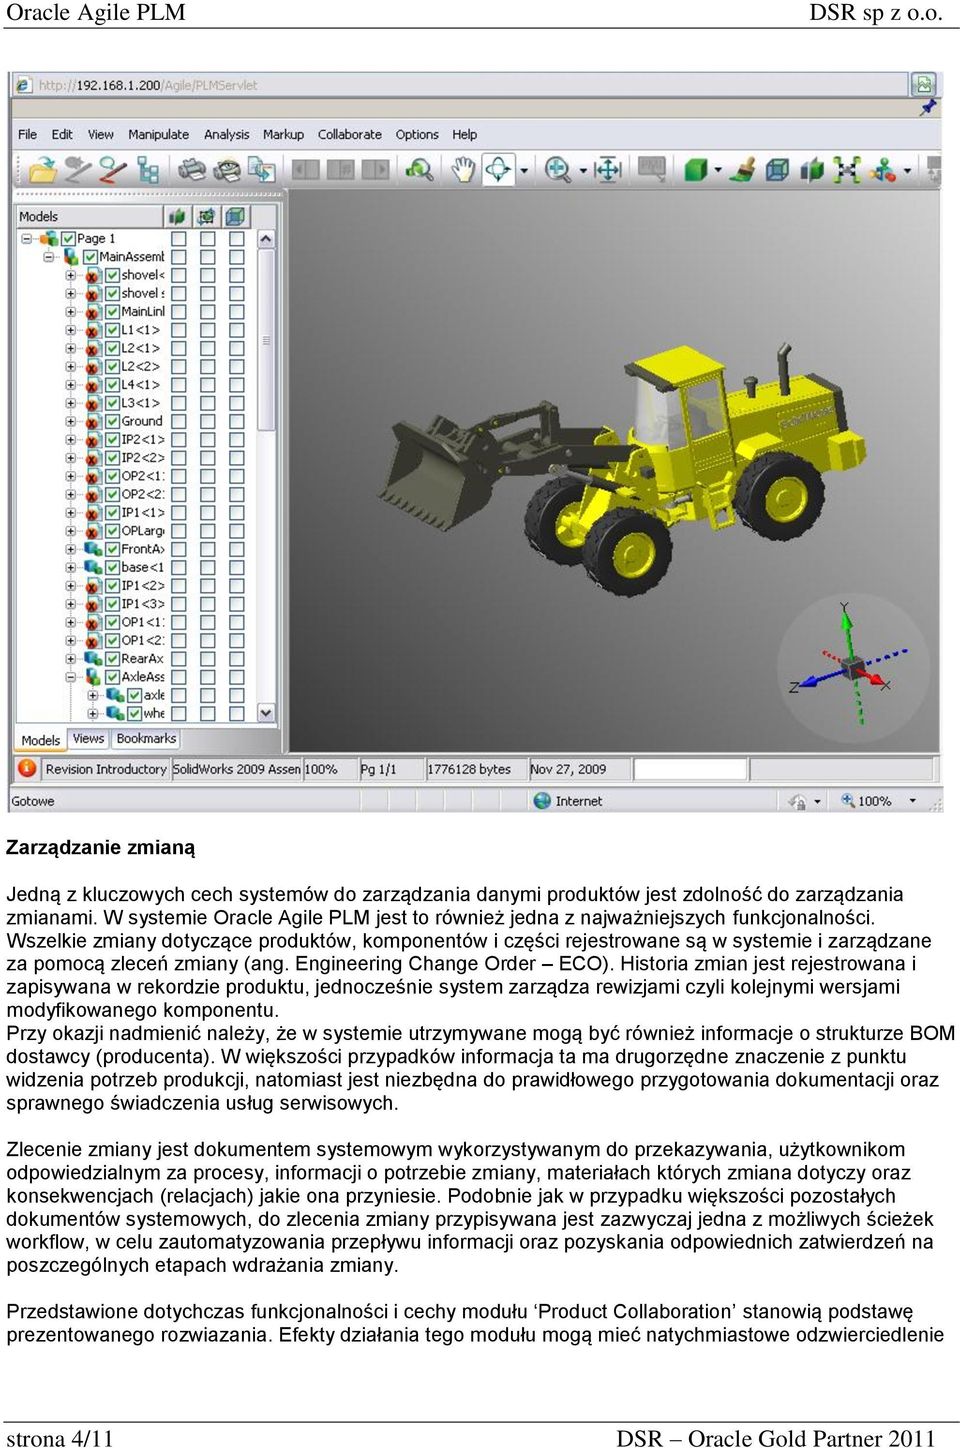Uncheck the L1<1> visibility checkbox
Image resolution: width=960 pixels, height=1448 pixels.
click(x=113, y=329)
